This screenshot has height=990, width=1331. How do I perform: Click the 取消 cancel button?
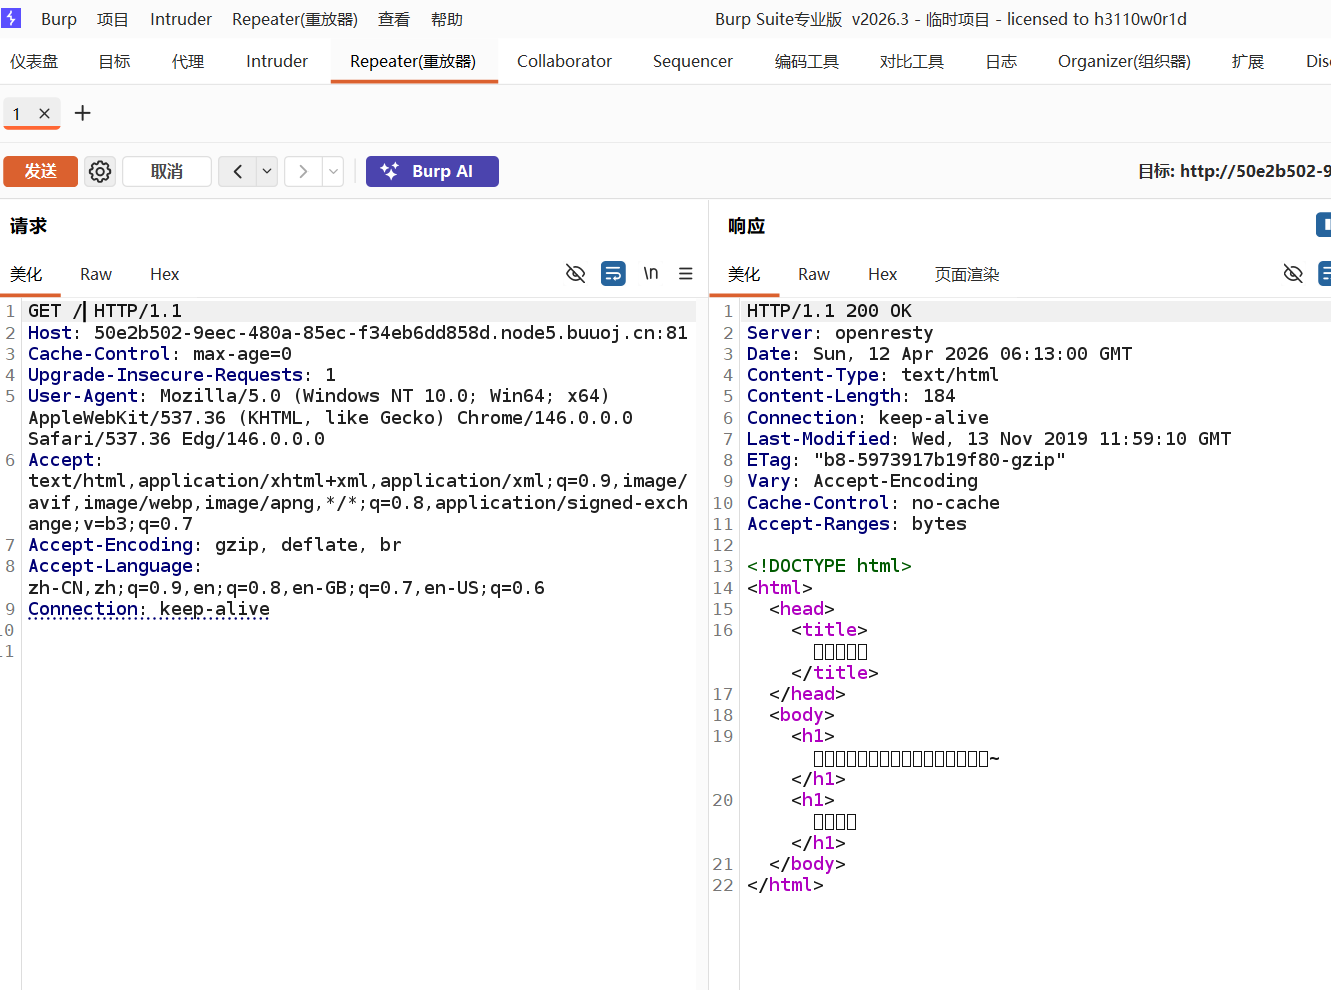167,171
